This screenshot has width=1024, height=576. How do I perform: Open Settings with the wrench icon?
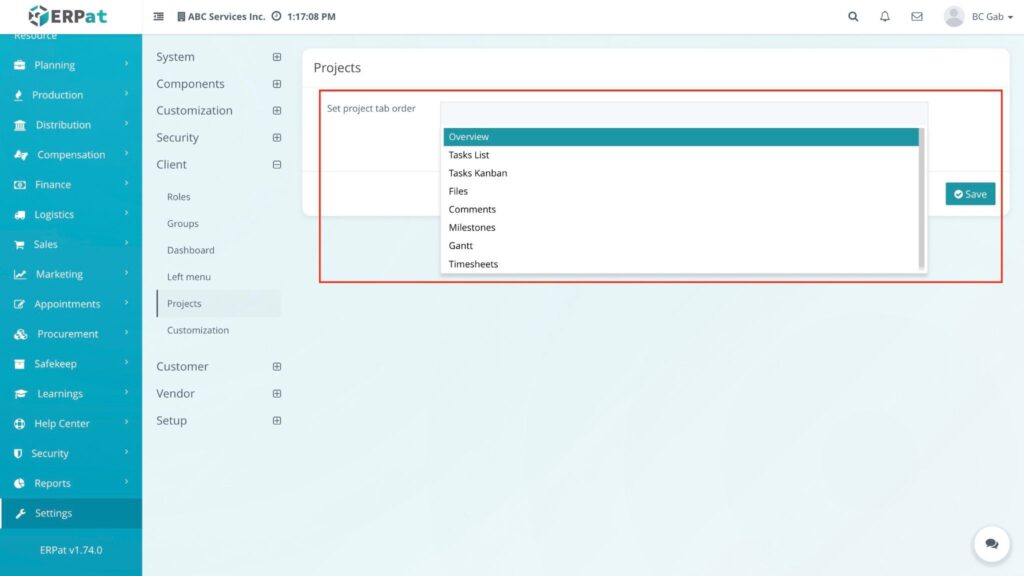coord(54,513)
